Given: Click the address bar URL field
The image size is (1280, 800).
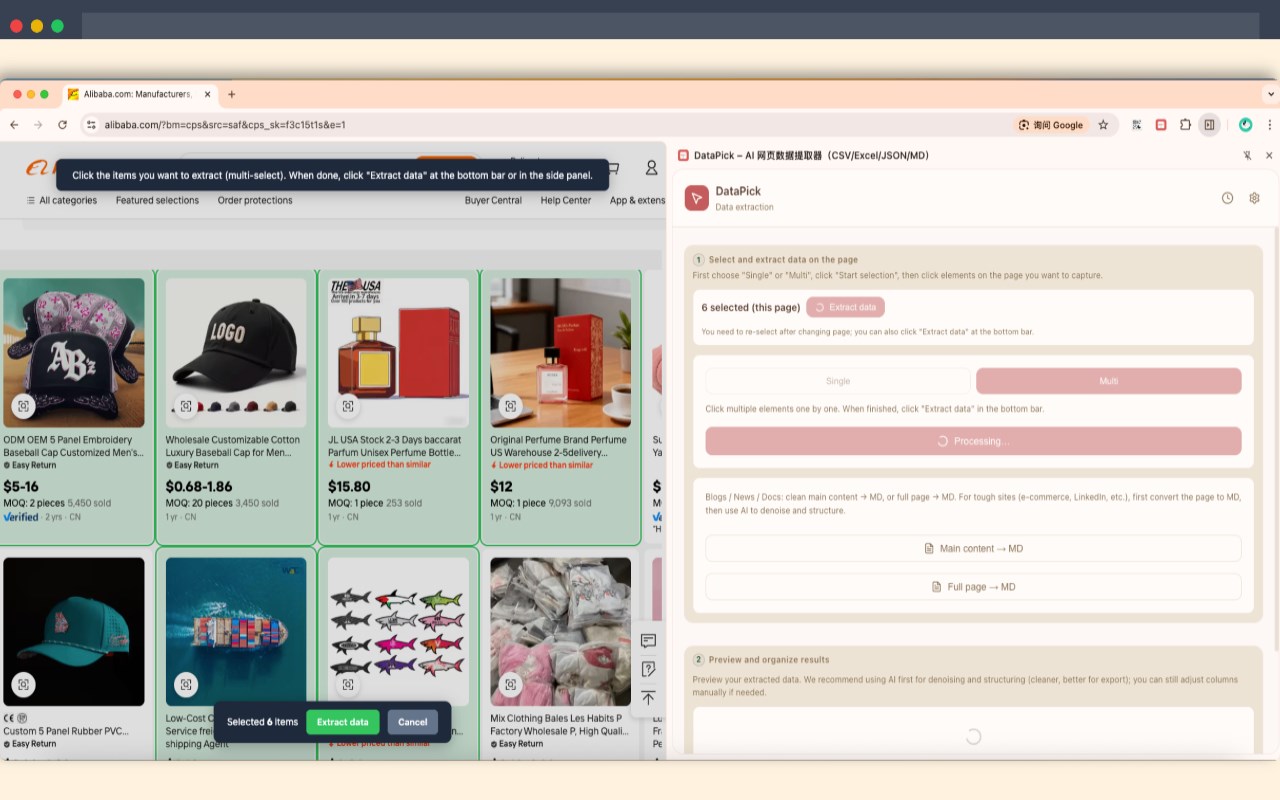Looking at the screenshot, I should coord(550,125).
